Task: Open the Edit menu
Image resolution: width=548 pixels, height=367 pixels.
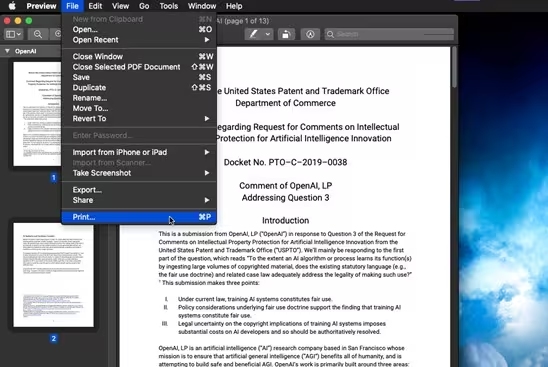Action: pyautogui.click(x=95, y=6)
